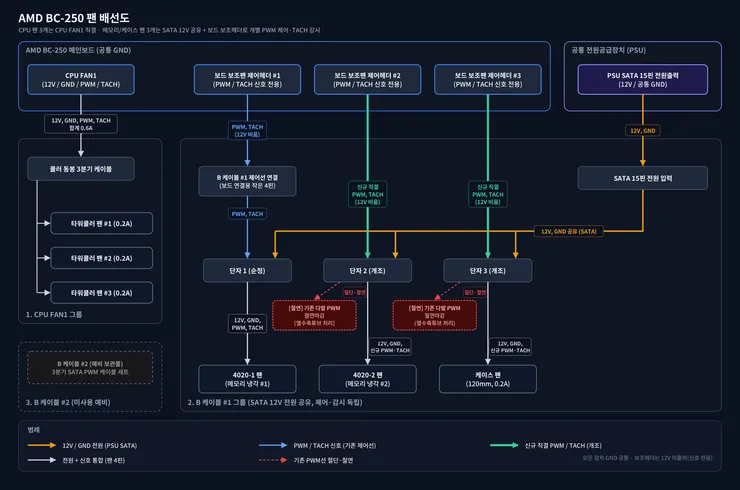Click the red dashed 절단·절연 legend arrow
The height and width of the screenshot is (490, 740).
pyautogui.click(x=273, y=460)
